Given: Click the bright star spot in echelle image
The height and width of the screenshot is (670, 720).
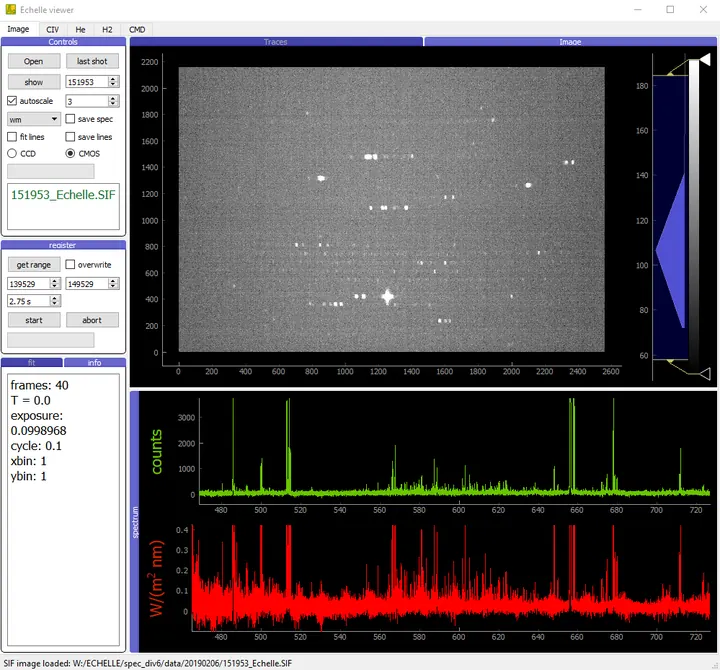Looking at the screenshot, I should (388, 297).
